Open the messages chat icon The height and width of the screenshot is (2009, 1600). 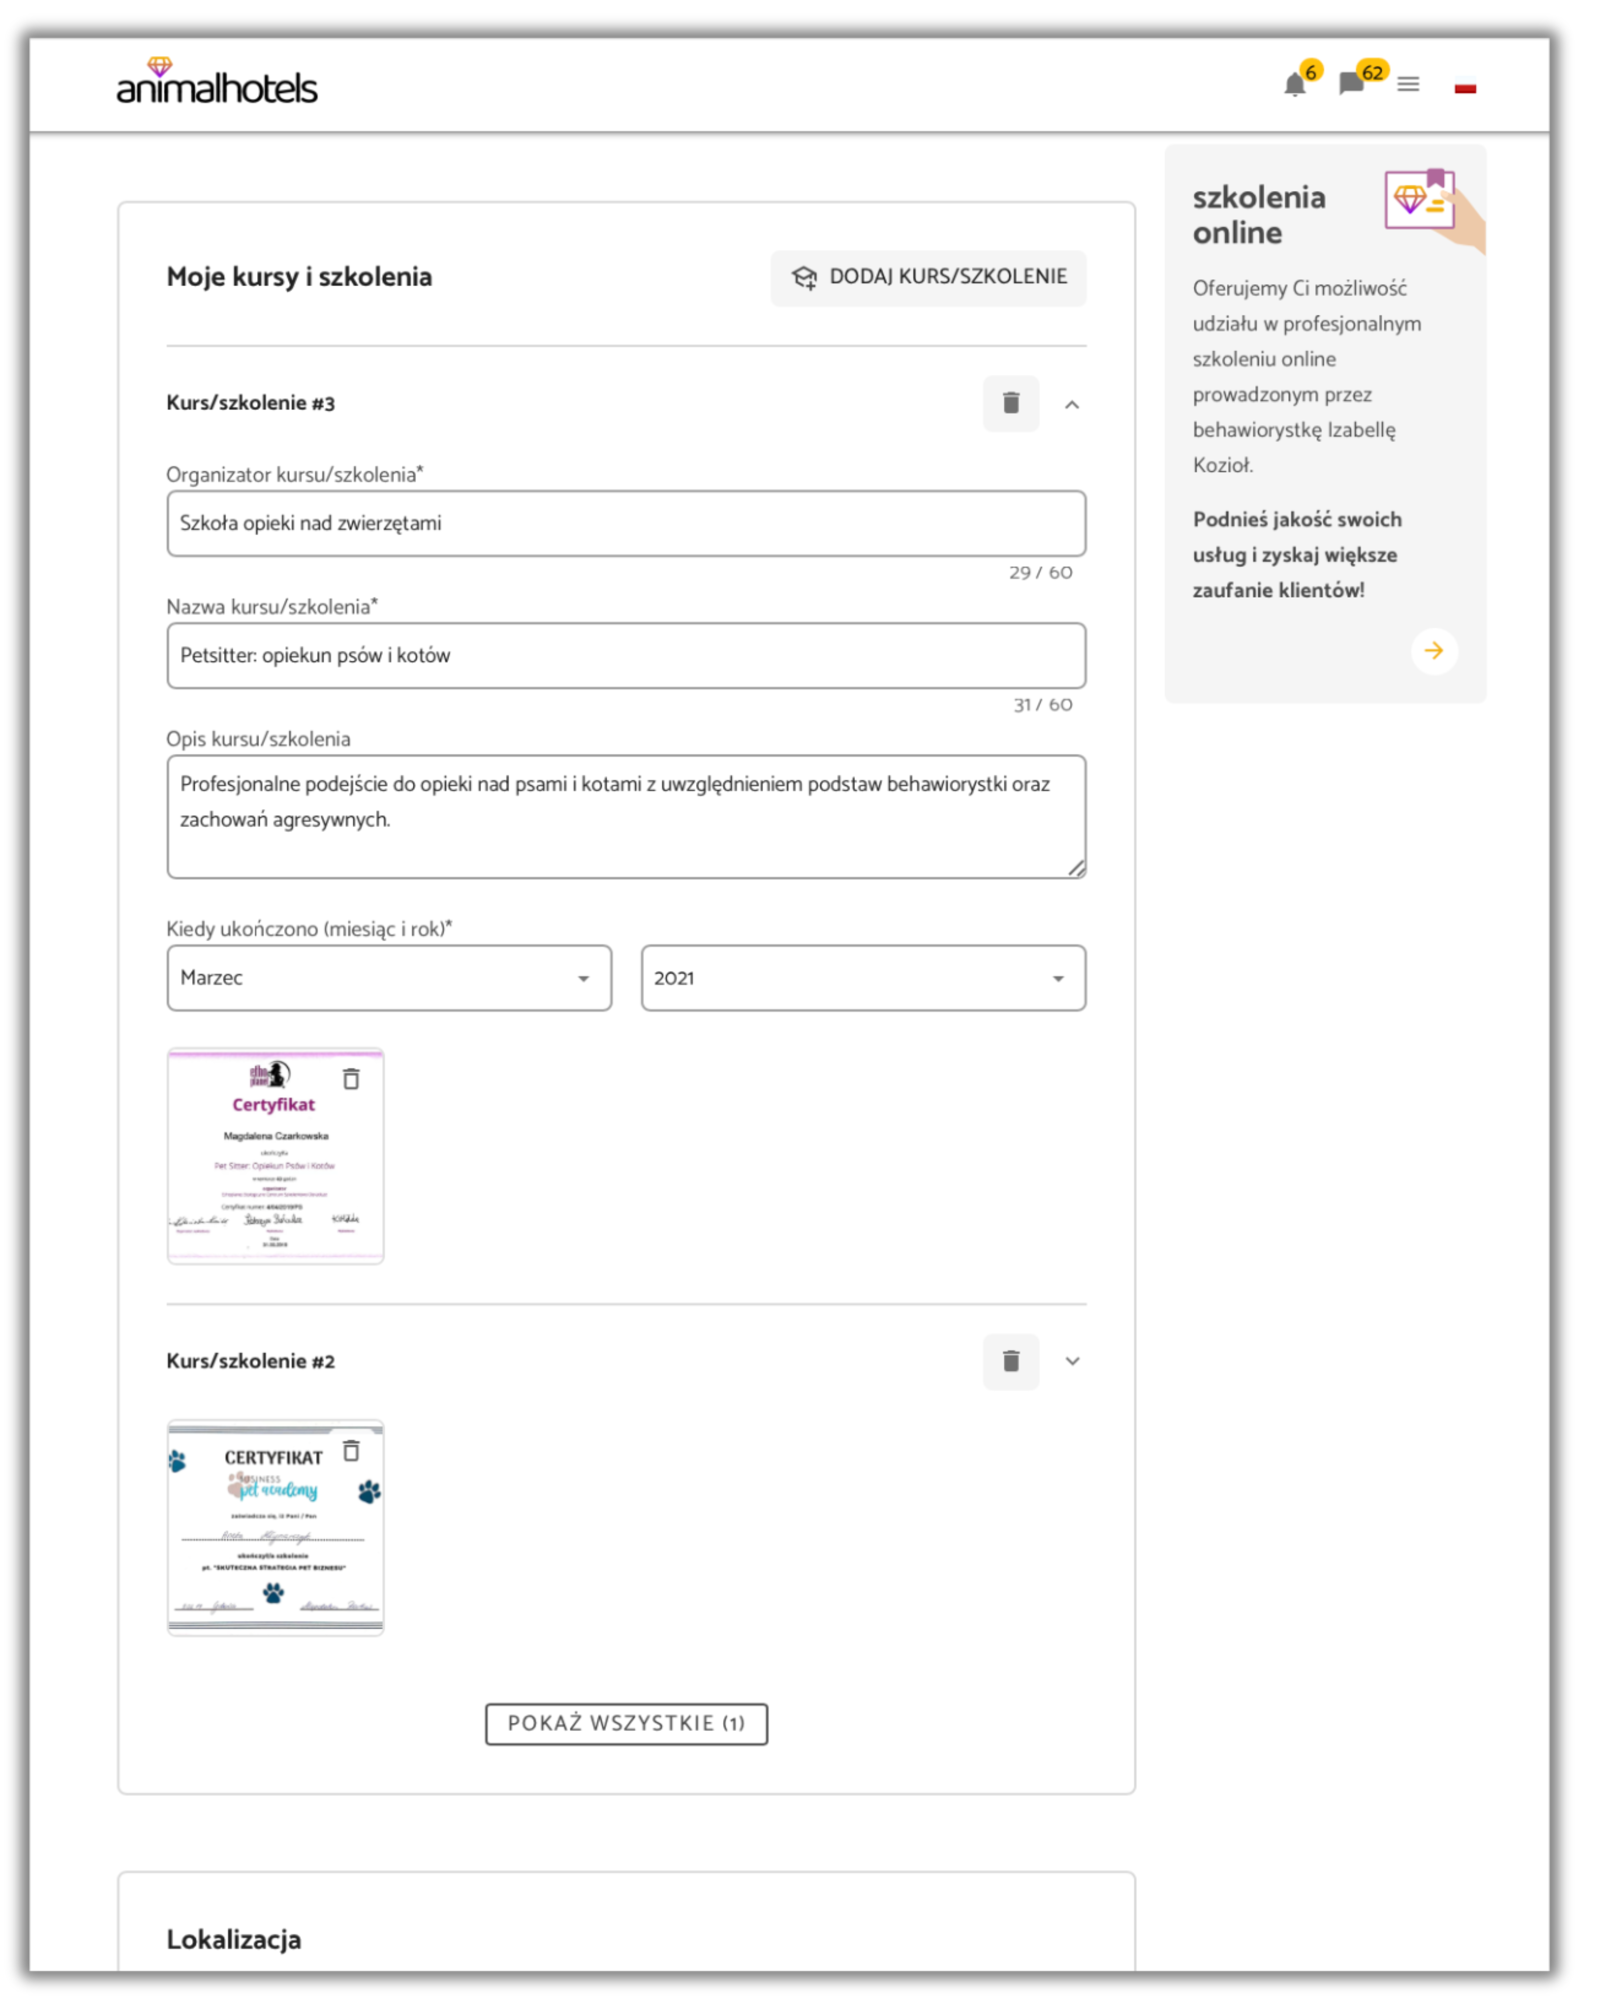click(1351, 84)
